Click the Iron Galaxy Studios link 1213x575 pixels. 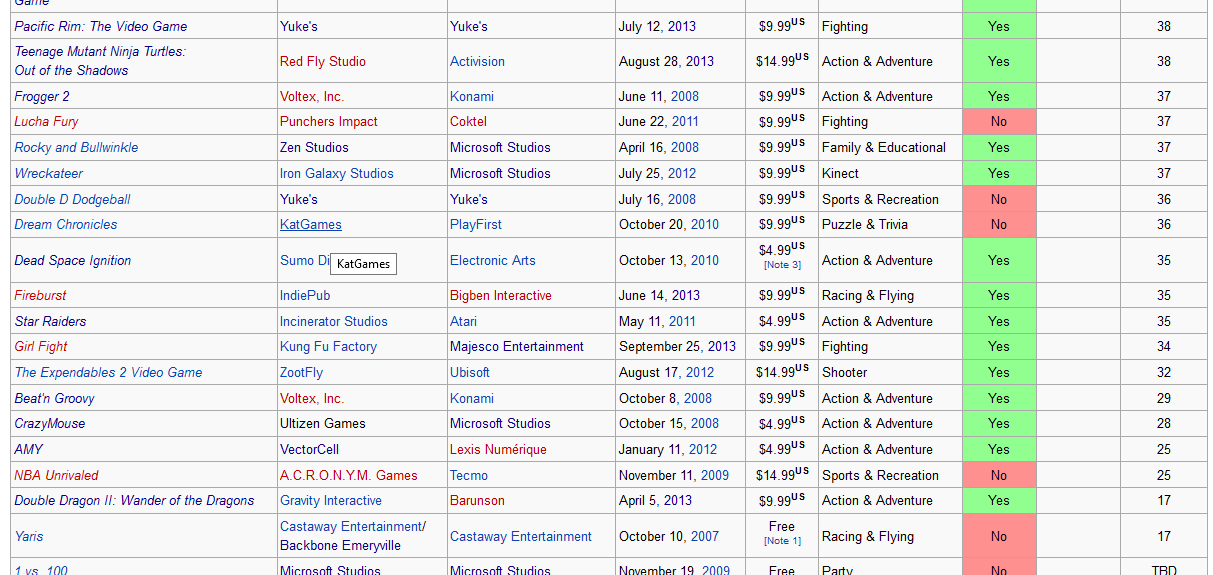point(337,173)
